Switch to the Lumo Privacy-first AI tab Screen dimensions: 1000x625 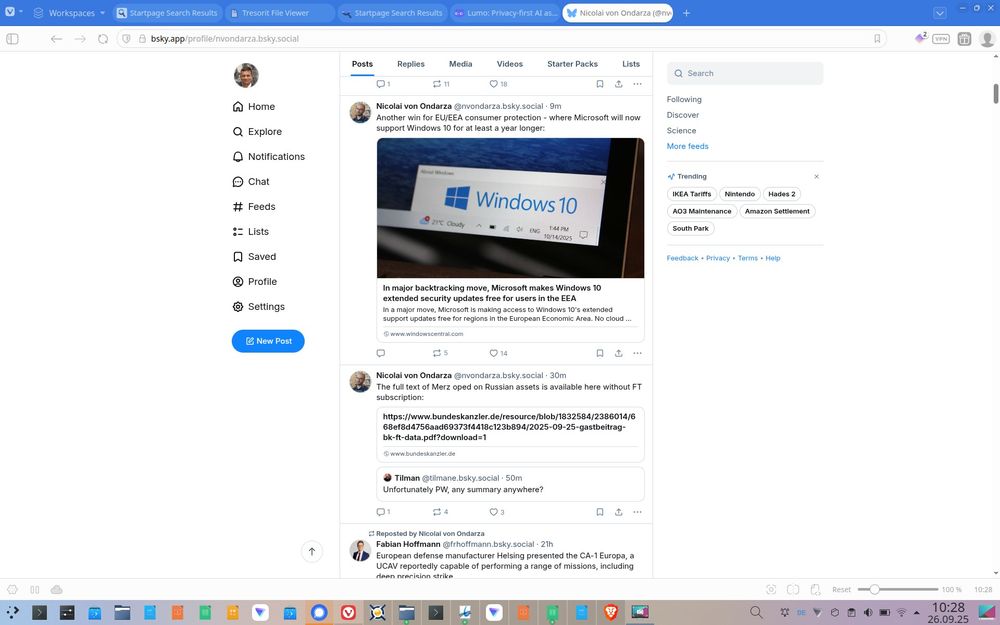coord(505,13)
